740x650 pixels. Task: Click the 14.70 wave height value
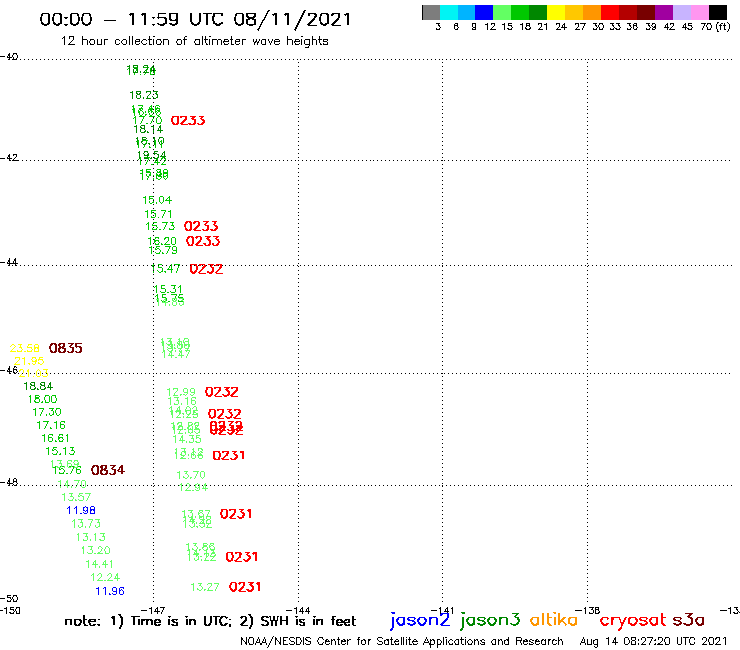(72, 484)
